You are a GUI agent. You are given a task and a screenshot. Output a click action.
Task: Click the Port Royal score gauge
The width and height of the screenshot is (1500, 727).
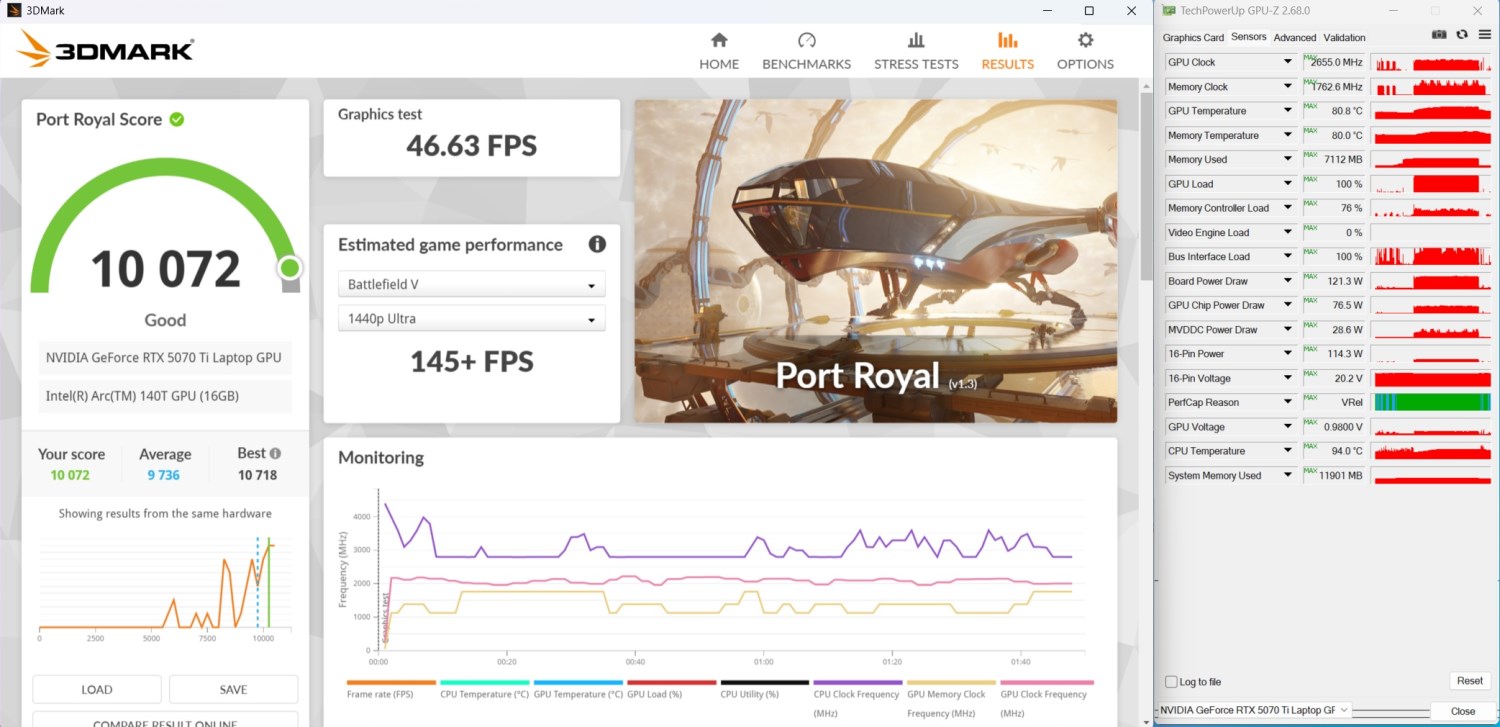tap(165, 226)
